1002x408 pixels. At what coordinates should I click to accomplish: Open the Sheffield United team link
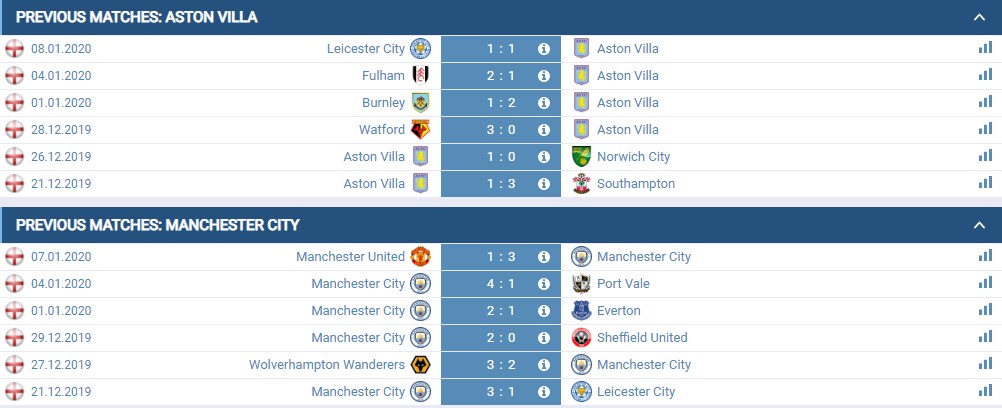pyautogui.click(x=642, y=338)
